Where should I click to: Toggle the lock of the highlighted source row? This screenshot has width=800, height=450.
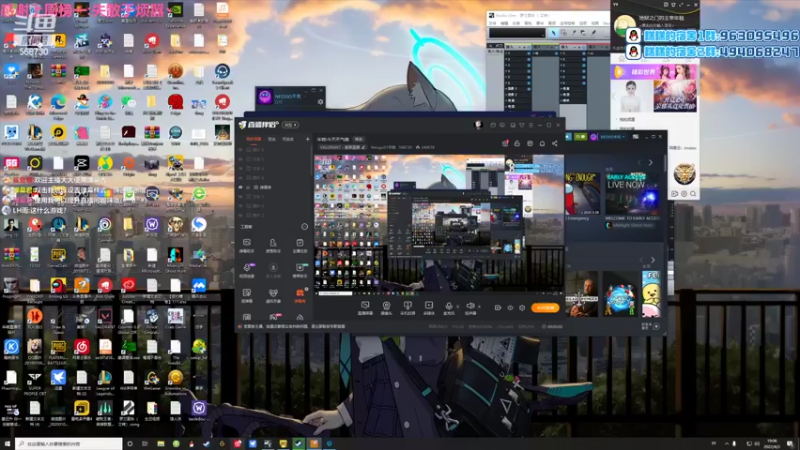248,187
